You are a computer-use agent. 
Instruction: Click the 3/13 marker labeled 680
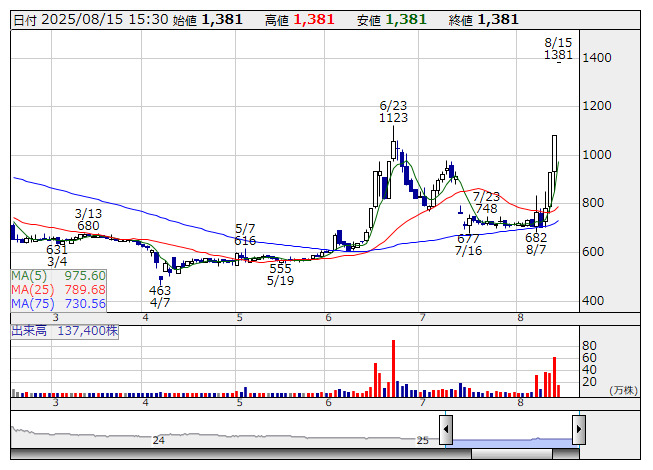point(88,220)
